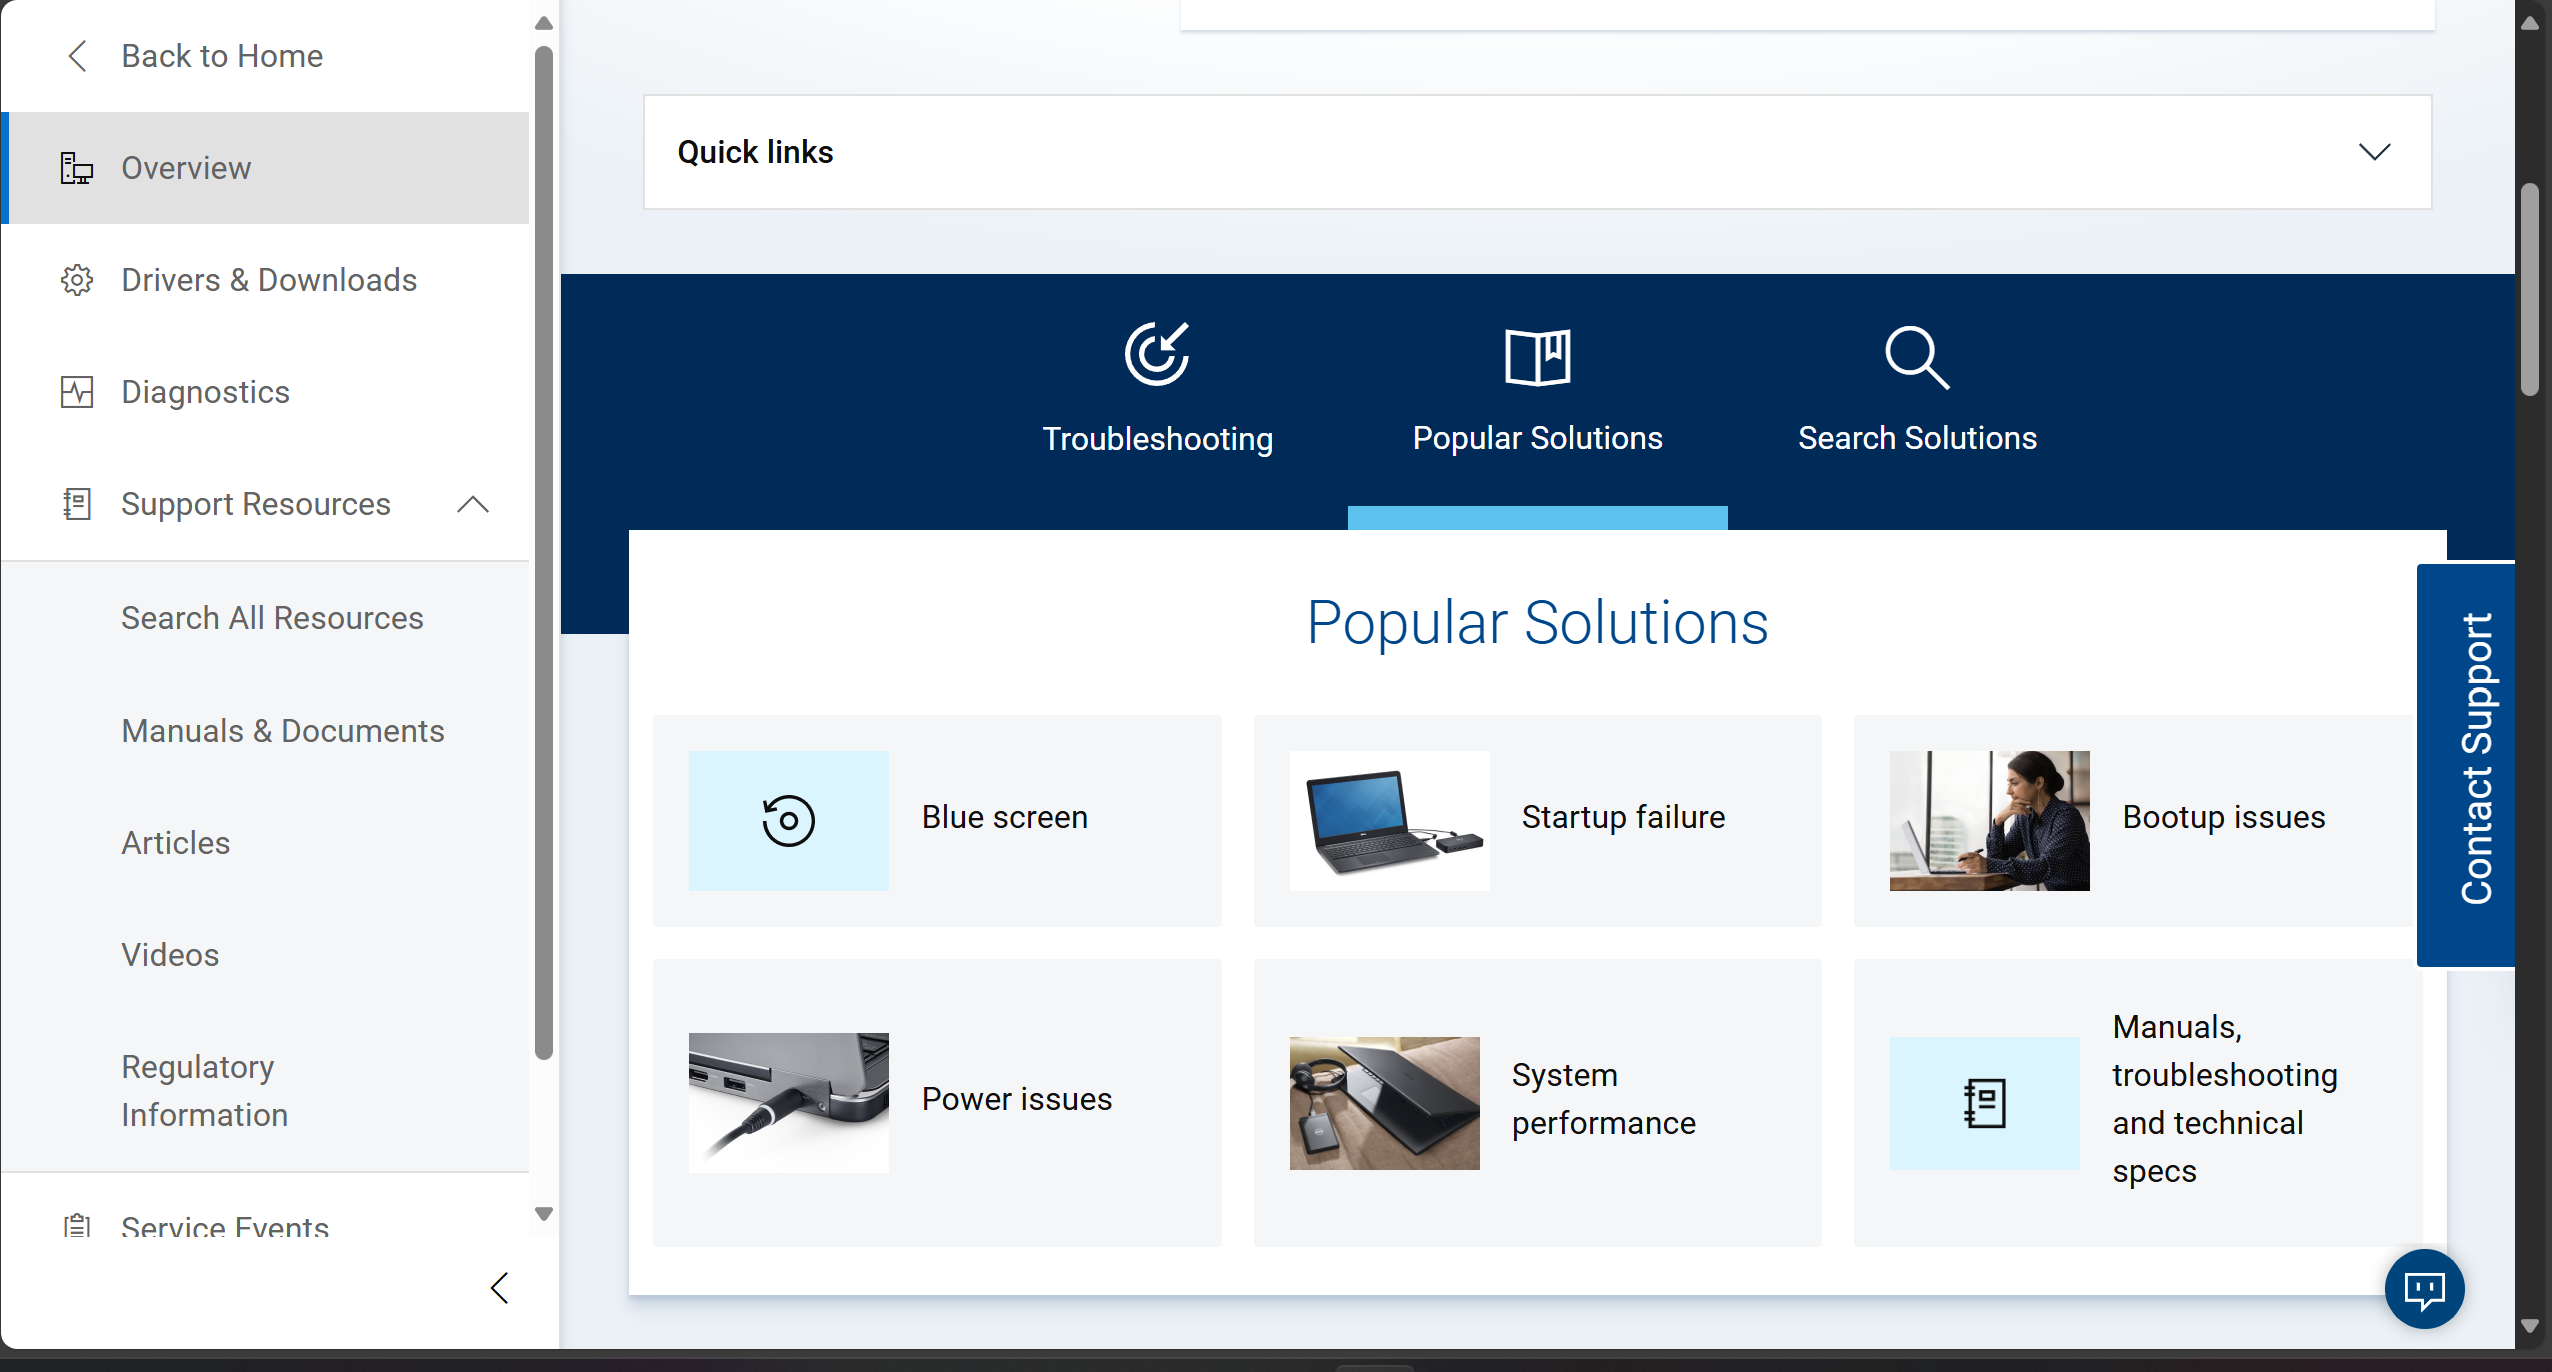Switch to the Troubleshooting tab
Viewport: 2552px width, 1372px height.
pos(1157,438)
